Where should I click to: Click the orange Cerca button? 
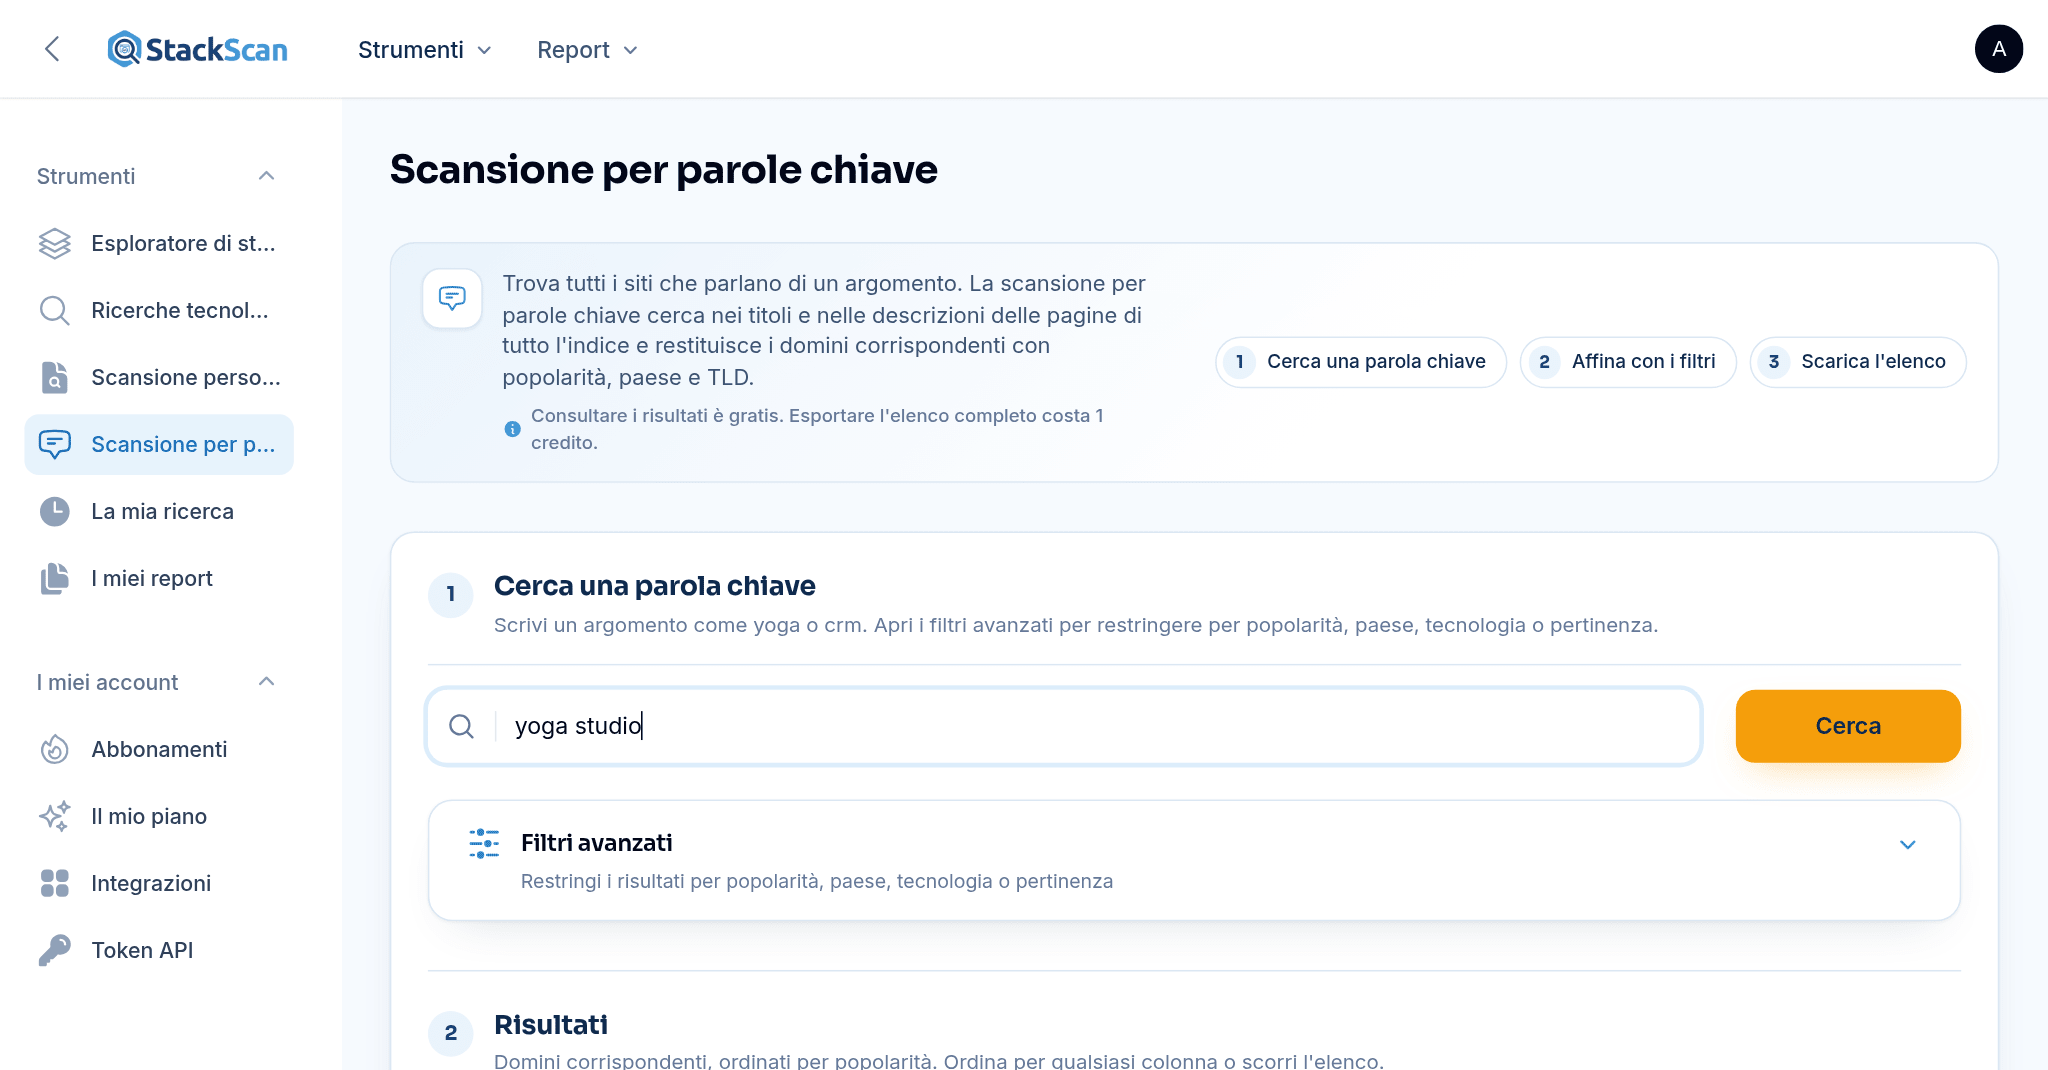(1848, 726)
